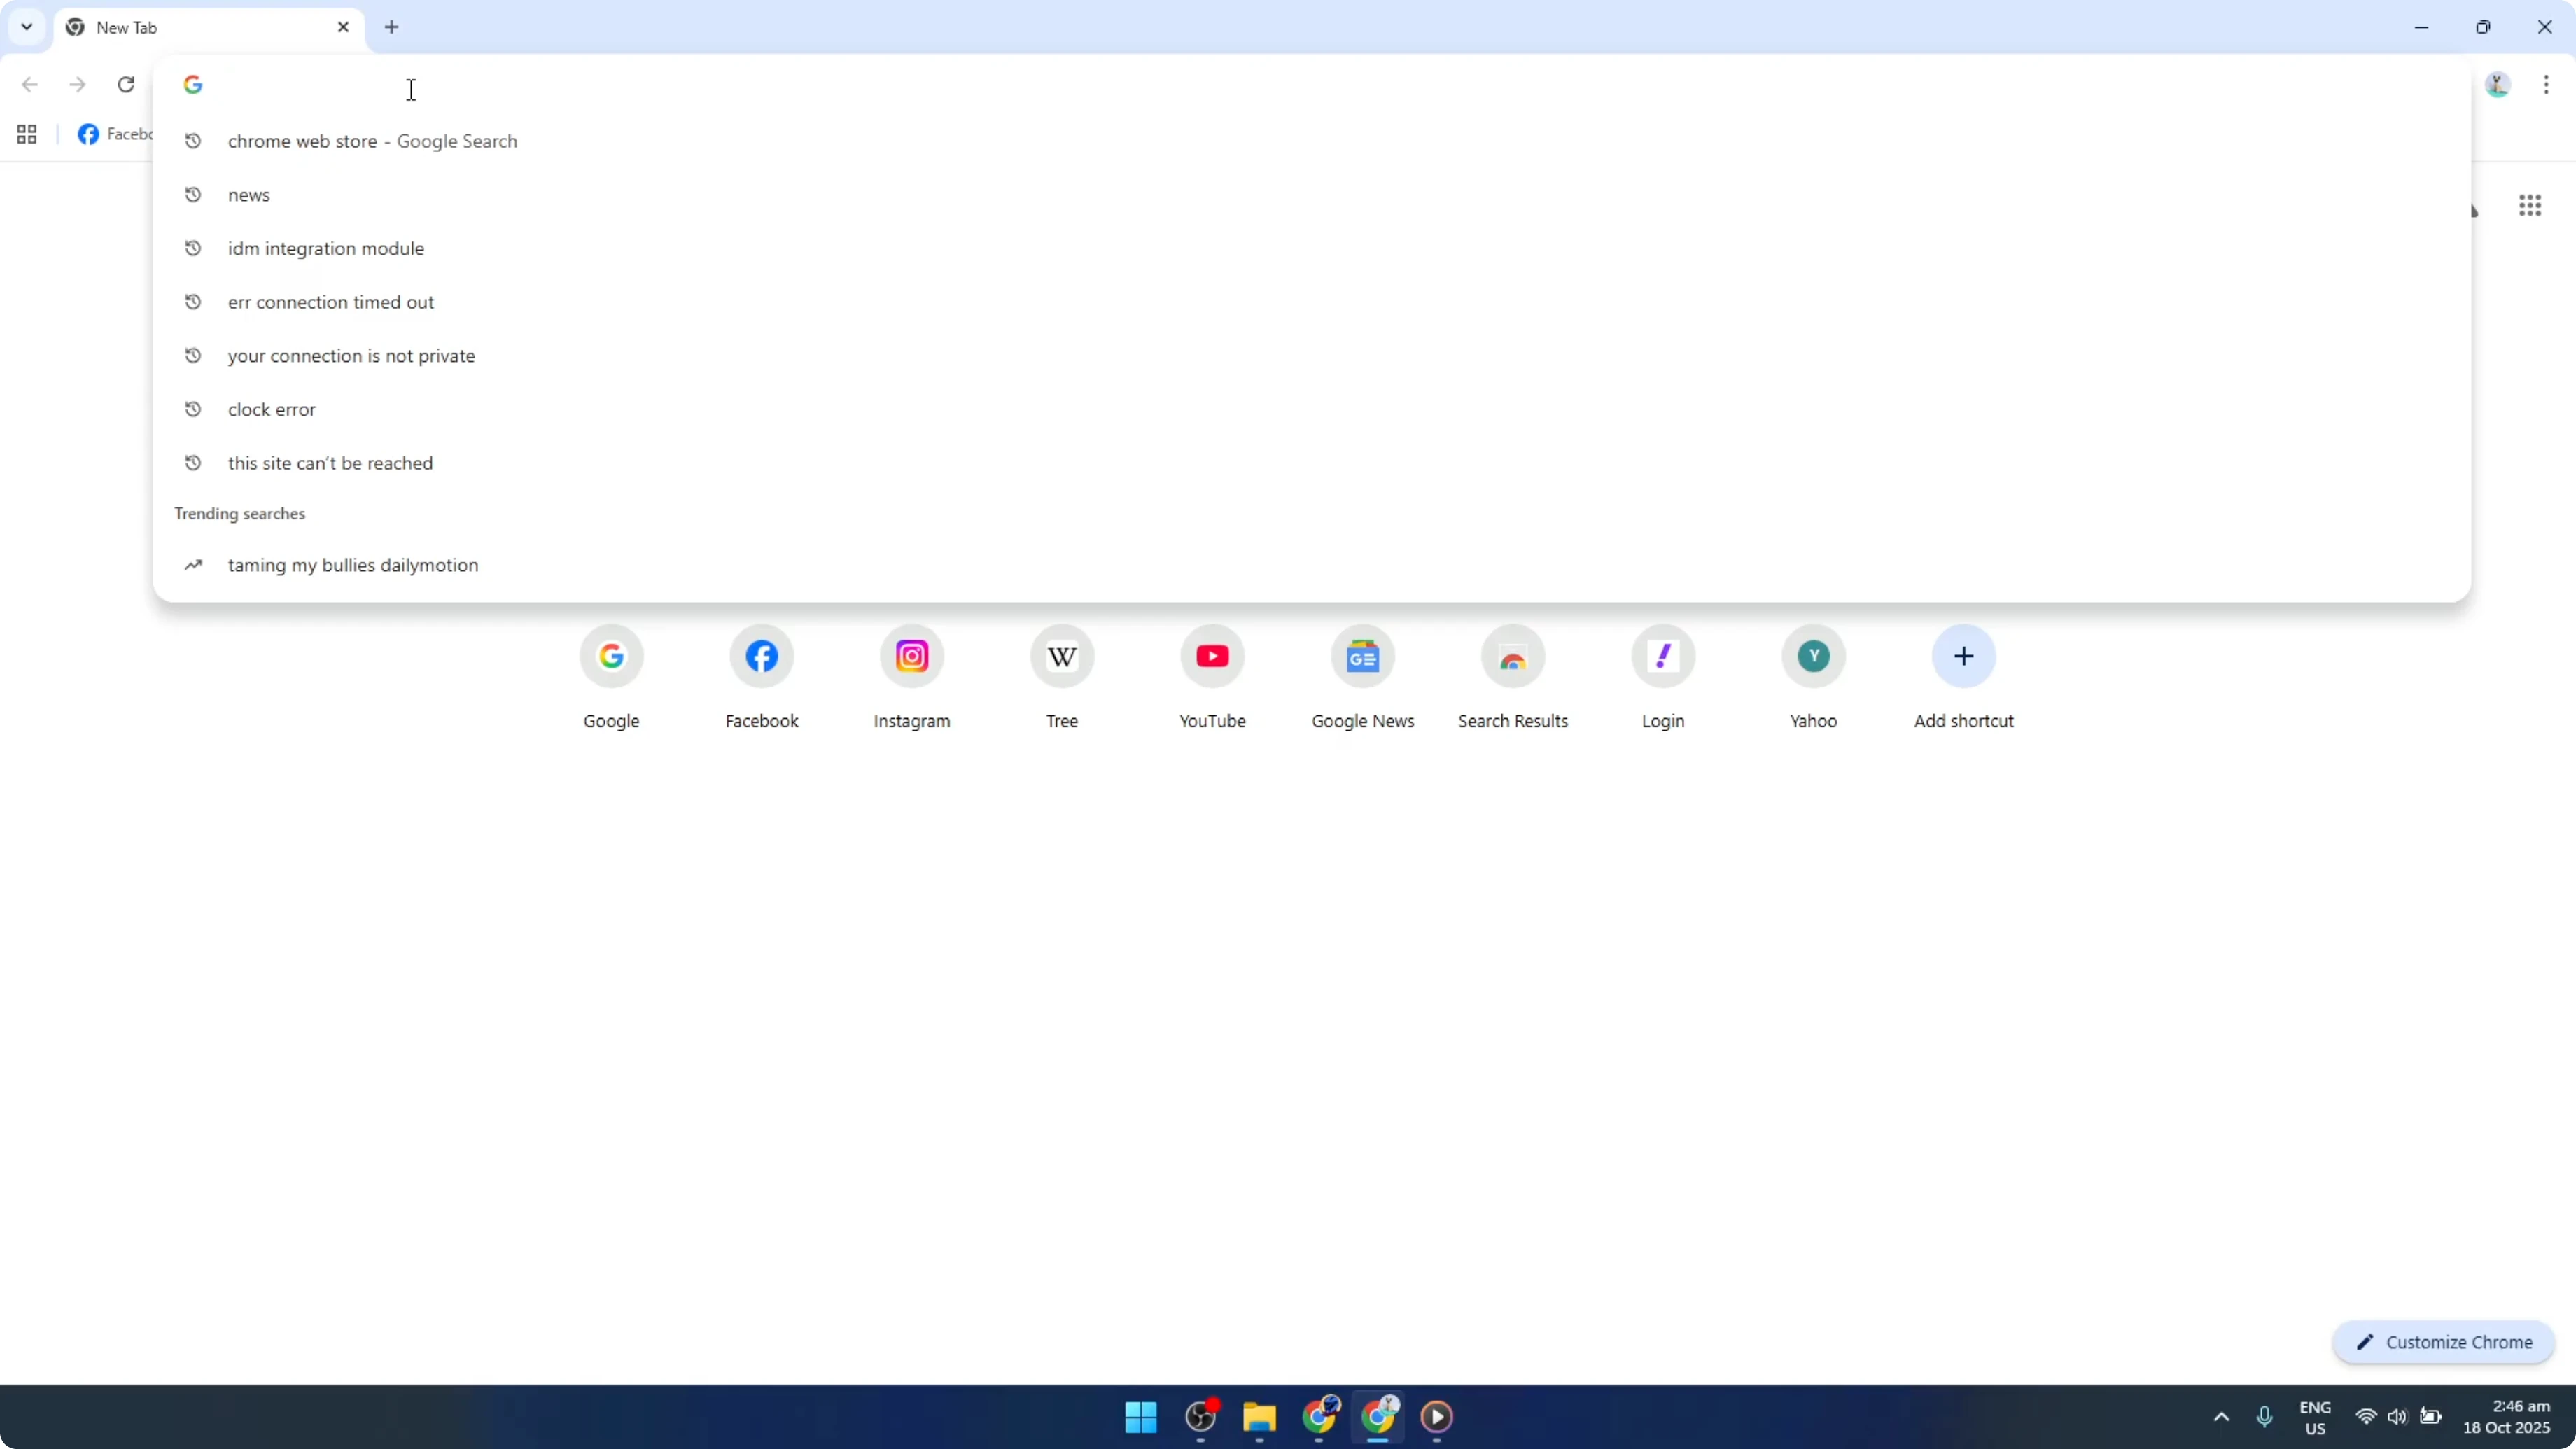Reload the current page
The image size is (2576, 1449).
click(x=126, y=85)
